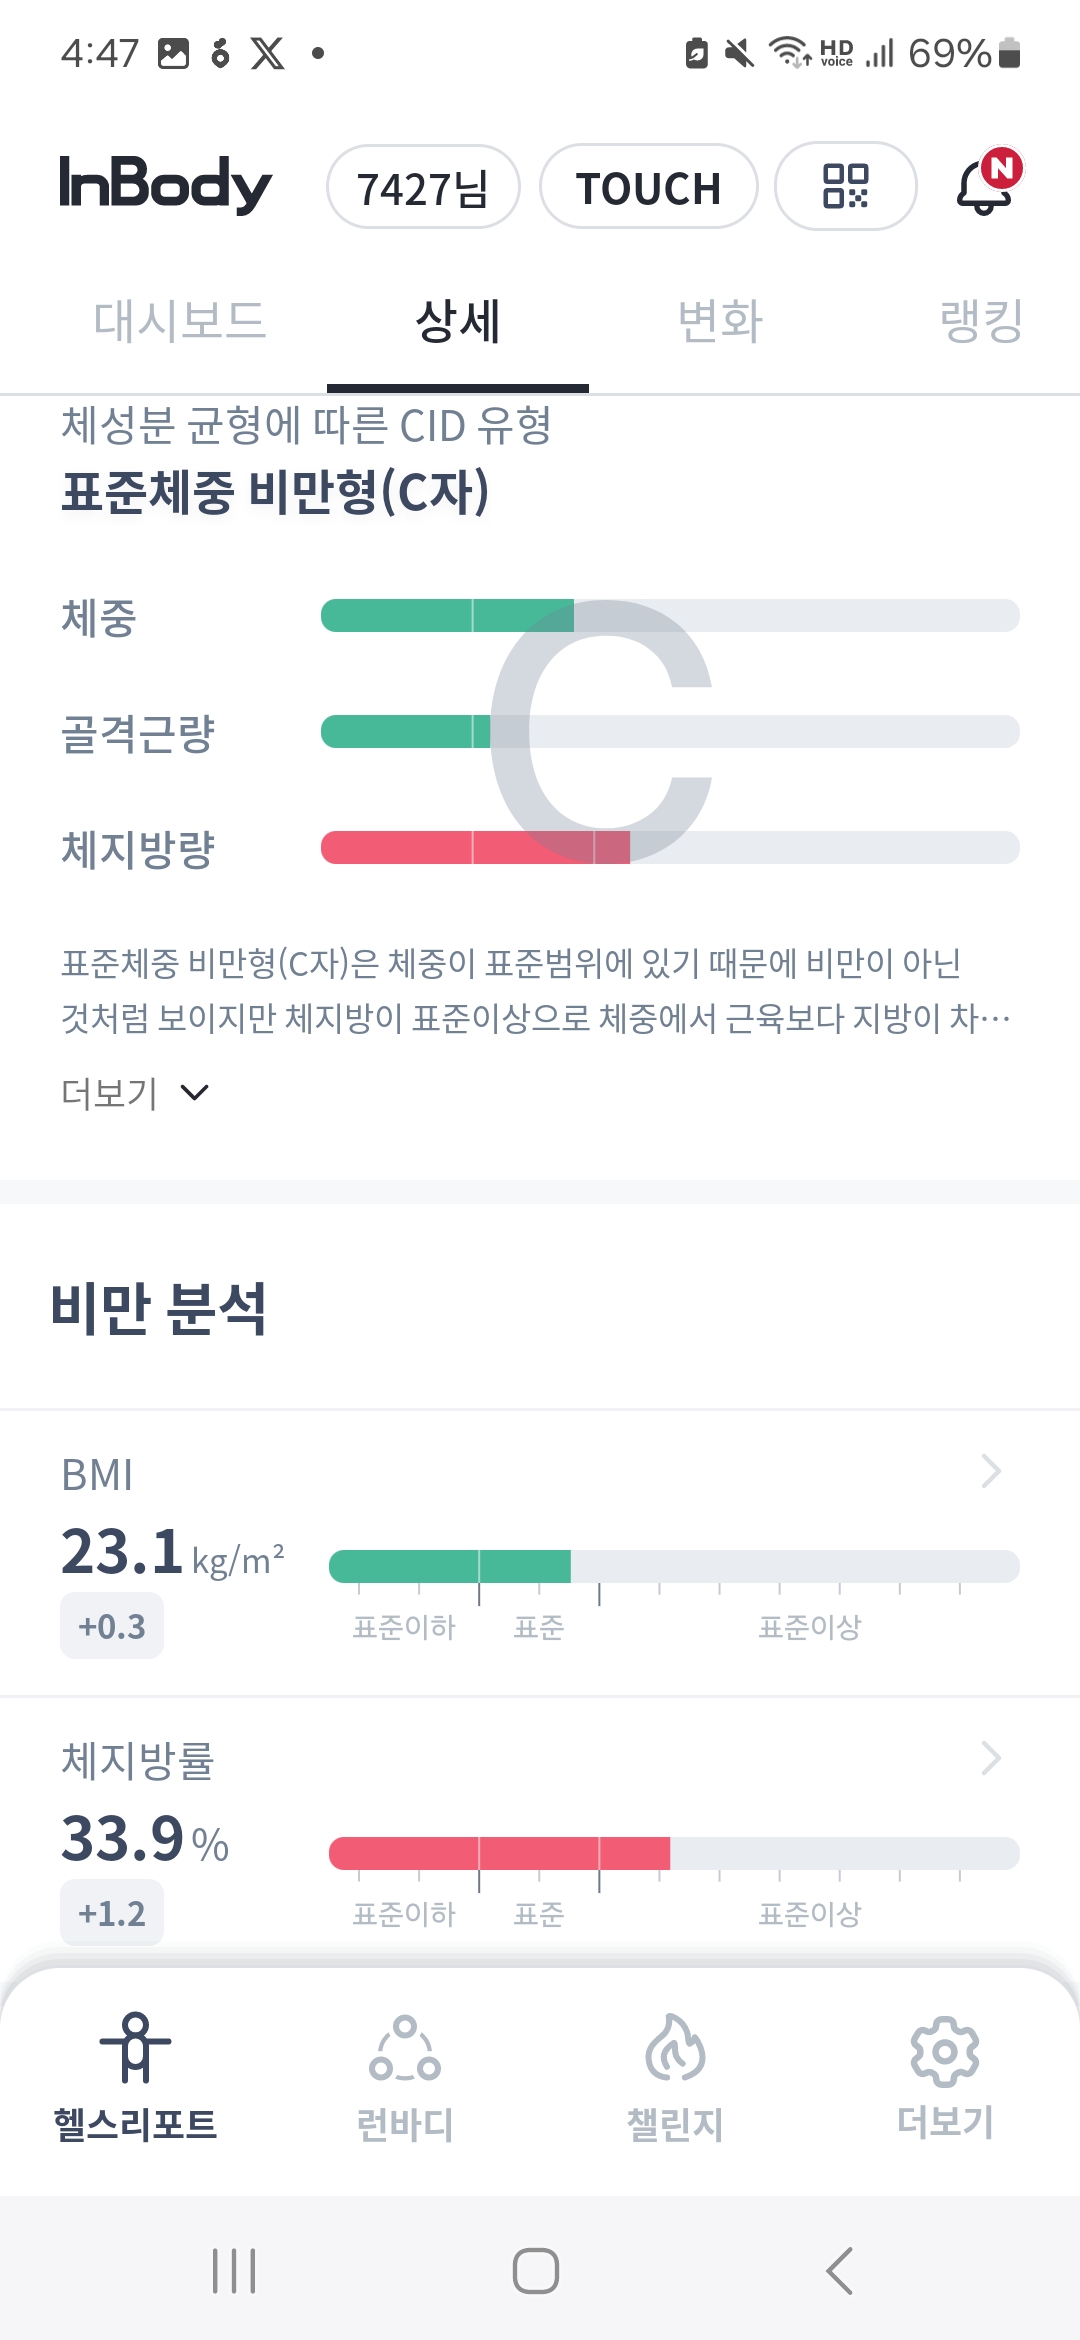1080x2340 pixels.
Task: Tap the TOUCH button
Action: [648, 187]
